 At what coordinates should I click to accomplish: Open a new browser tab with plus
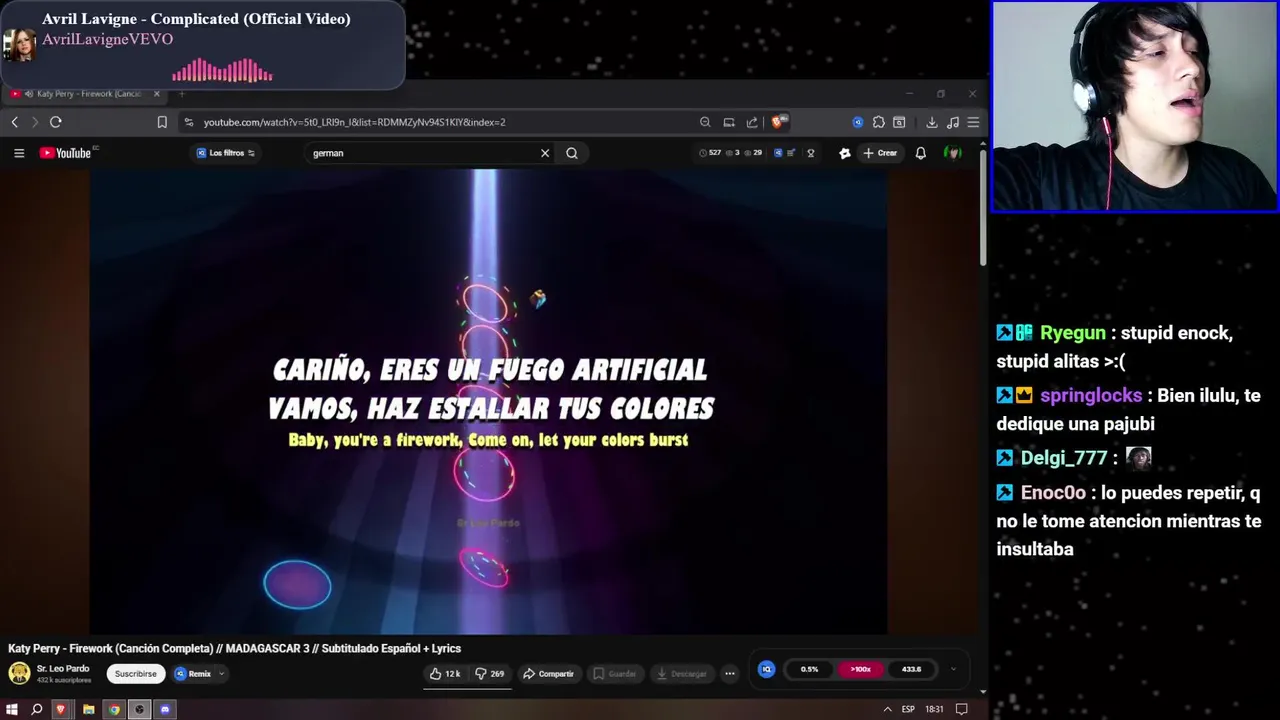click(182, 94)
